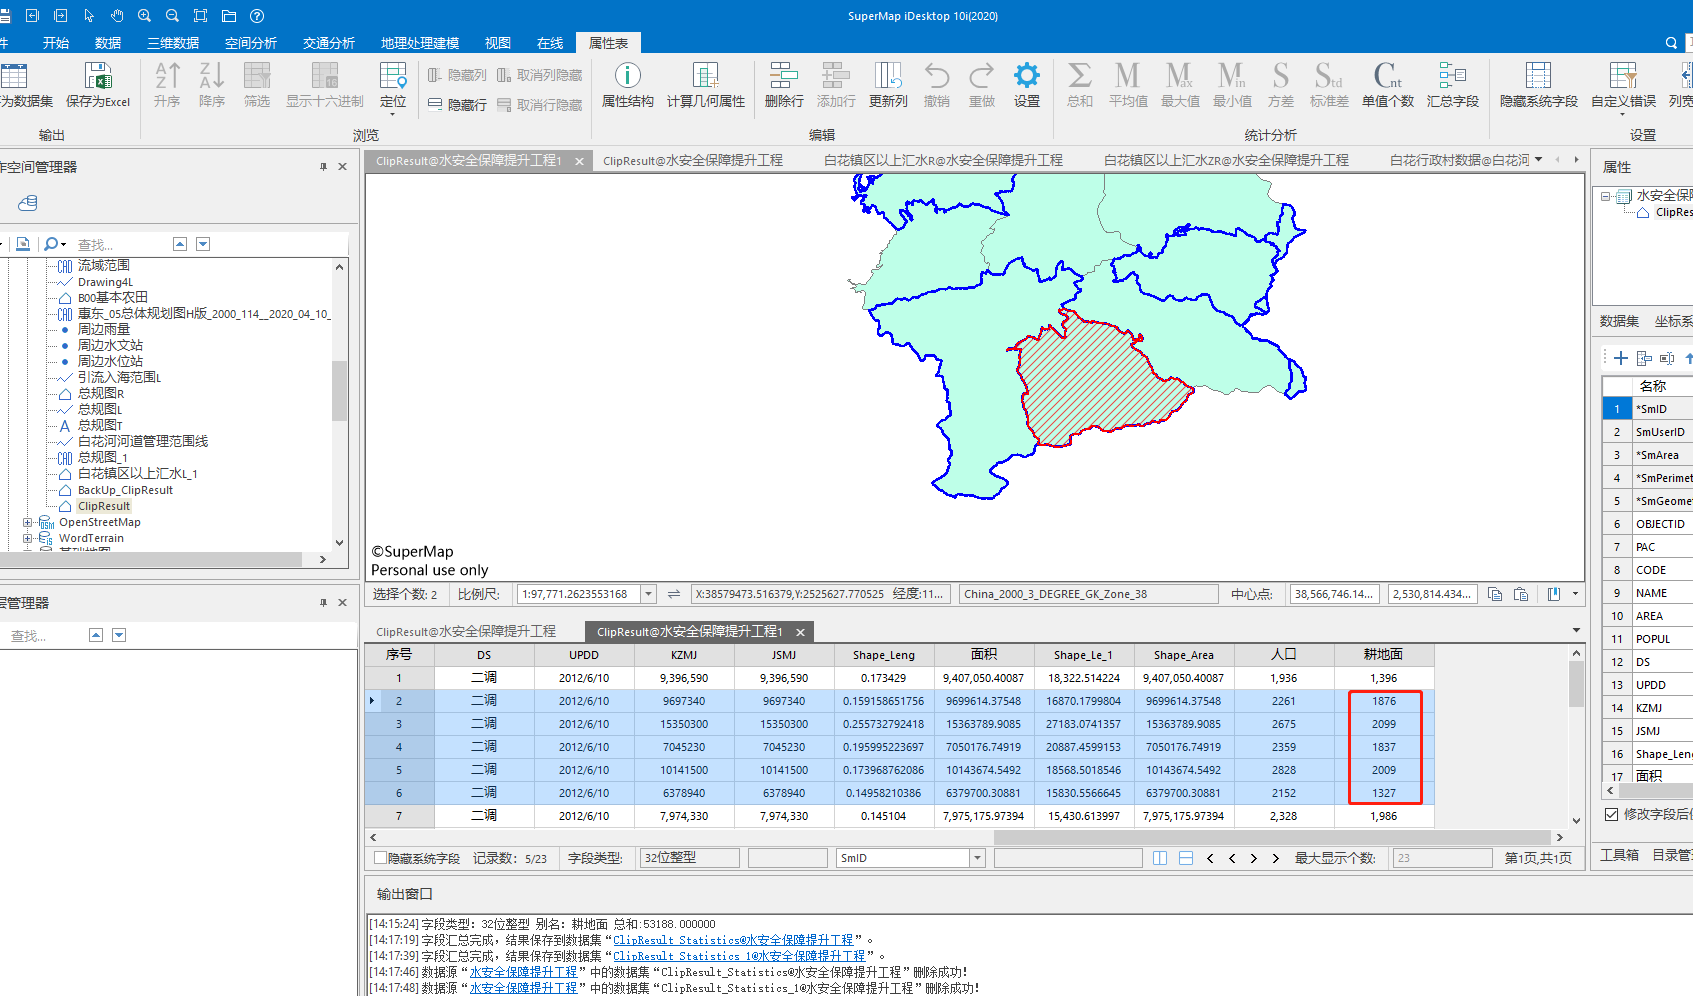Toggle the 修改字段后 checkbox
Screen dimensions: 1693x996
(1611, 814)
